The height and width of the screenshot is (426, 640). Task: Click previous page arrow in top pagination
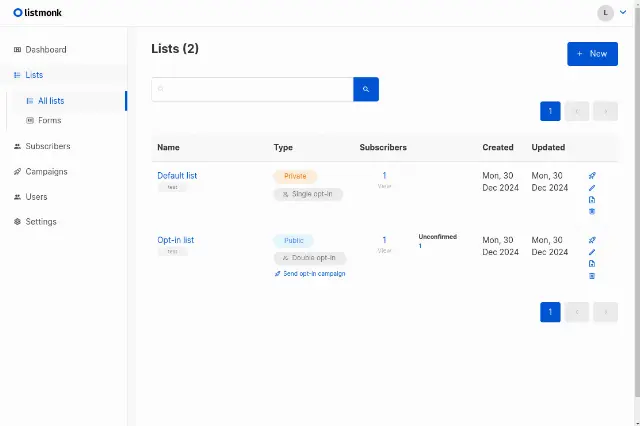(x=577, y=111)
